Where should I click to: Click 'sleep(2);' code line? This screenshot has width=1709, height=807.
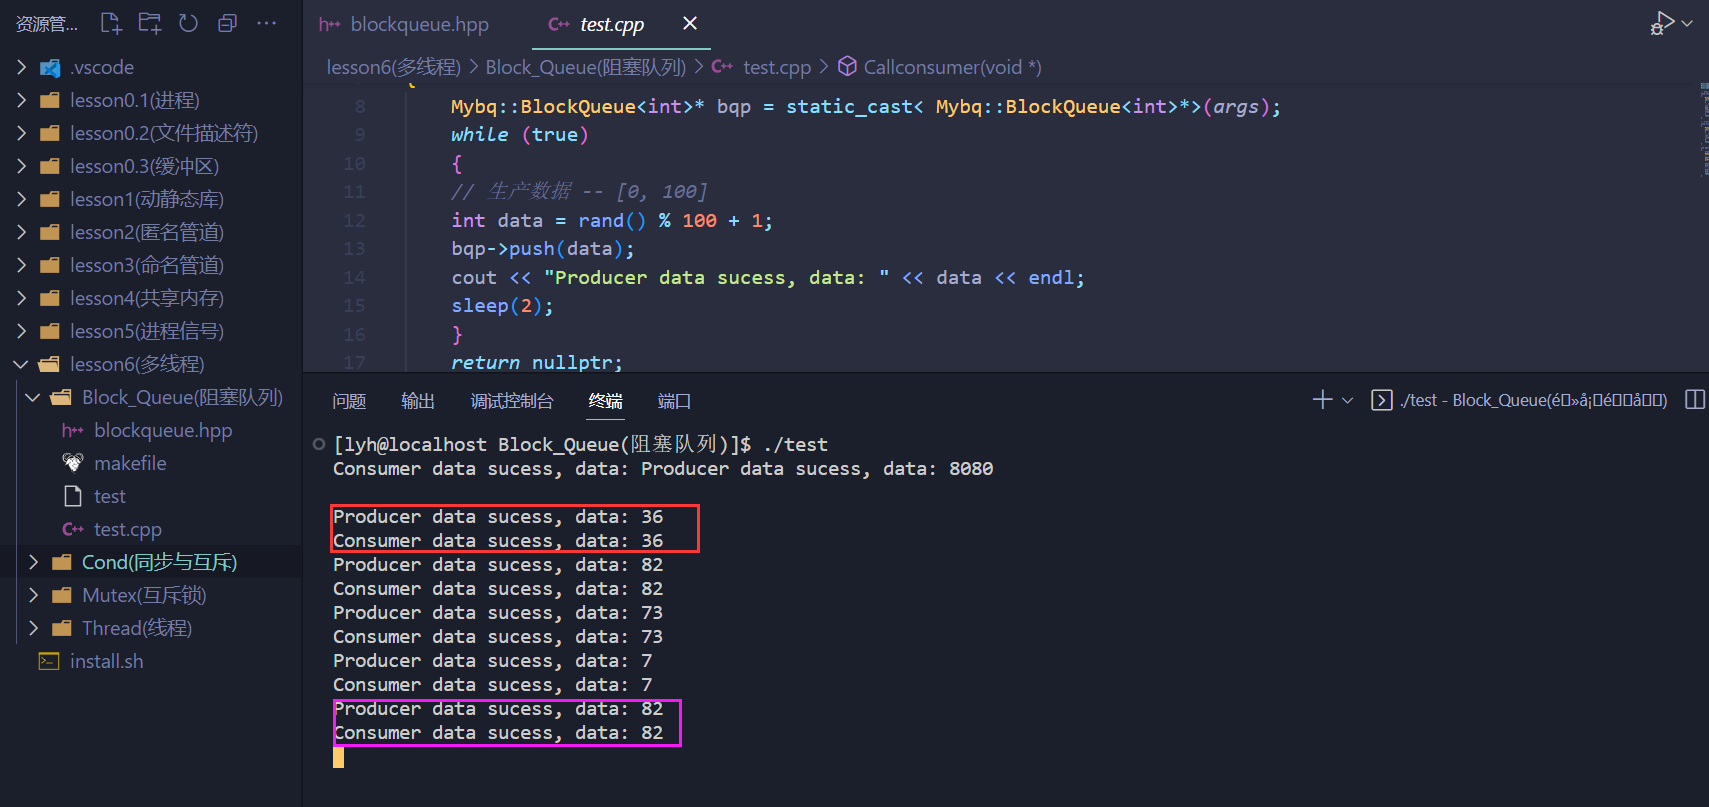coord(502,306)
